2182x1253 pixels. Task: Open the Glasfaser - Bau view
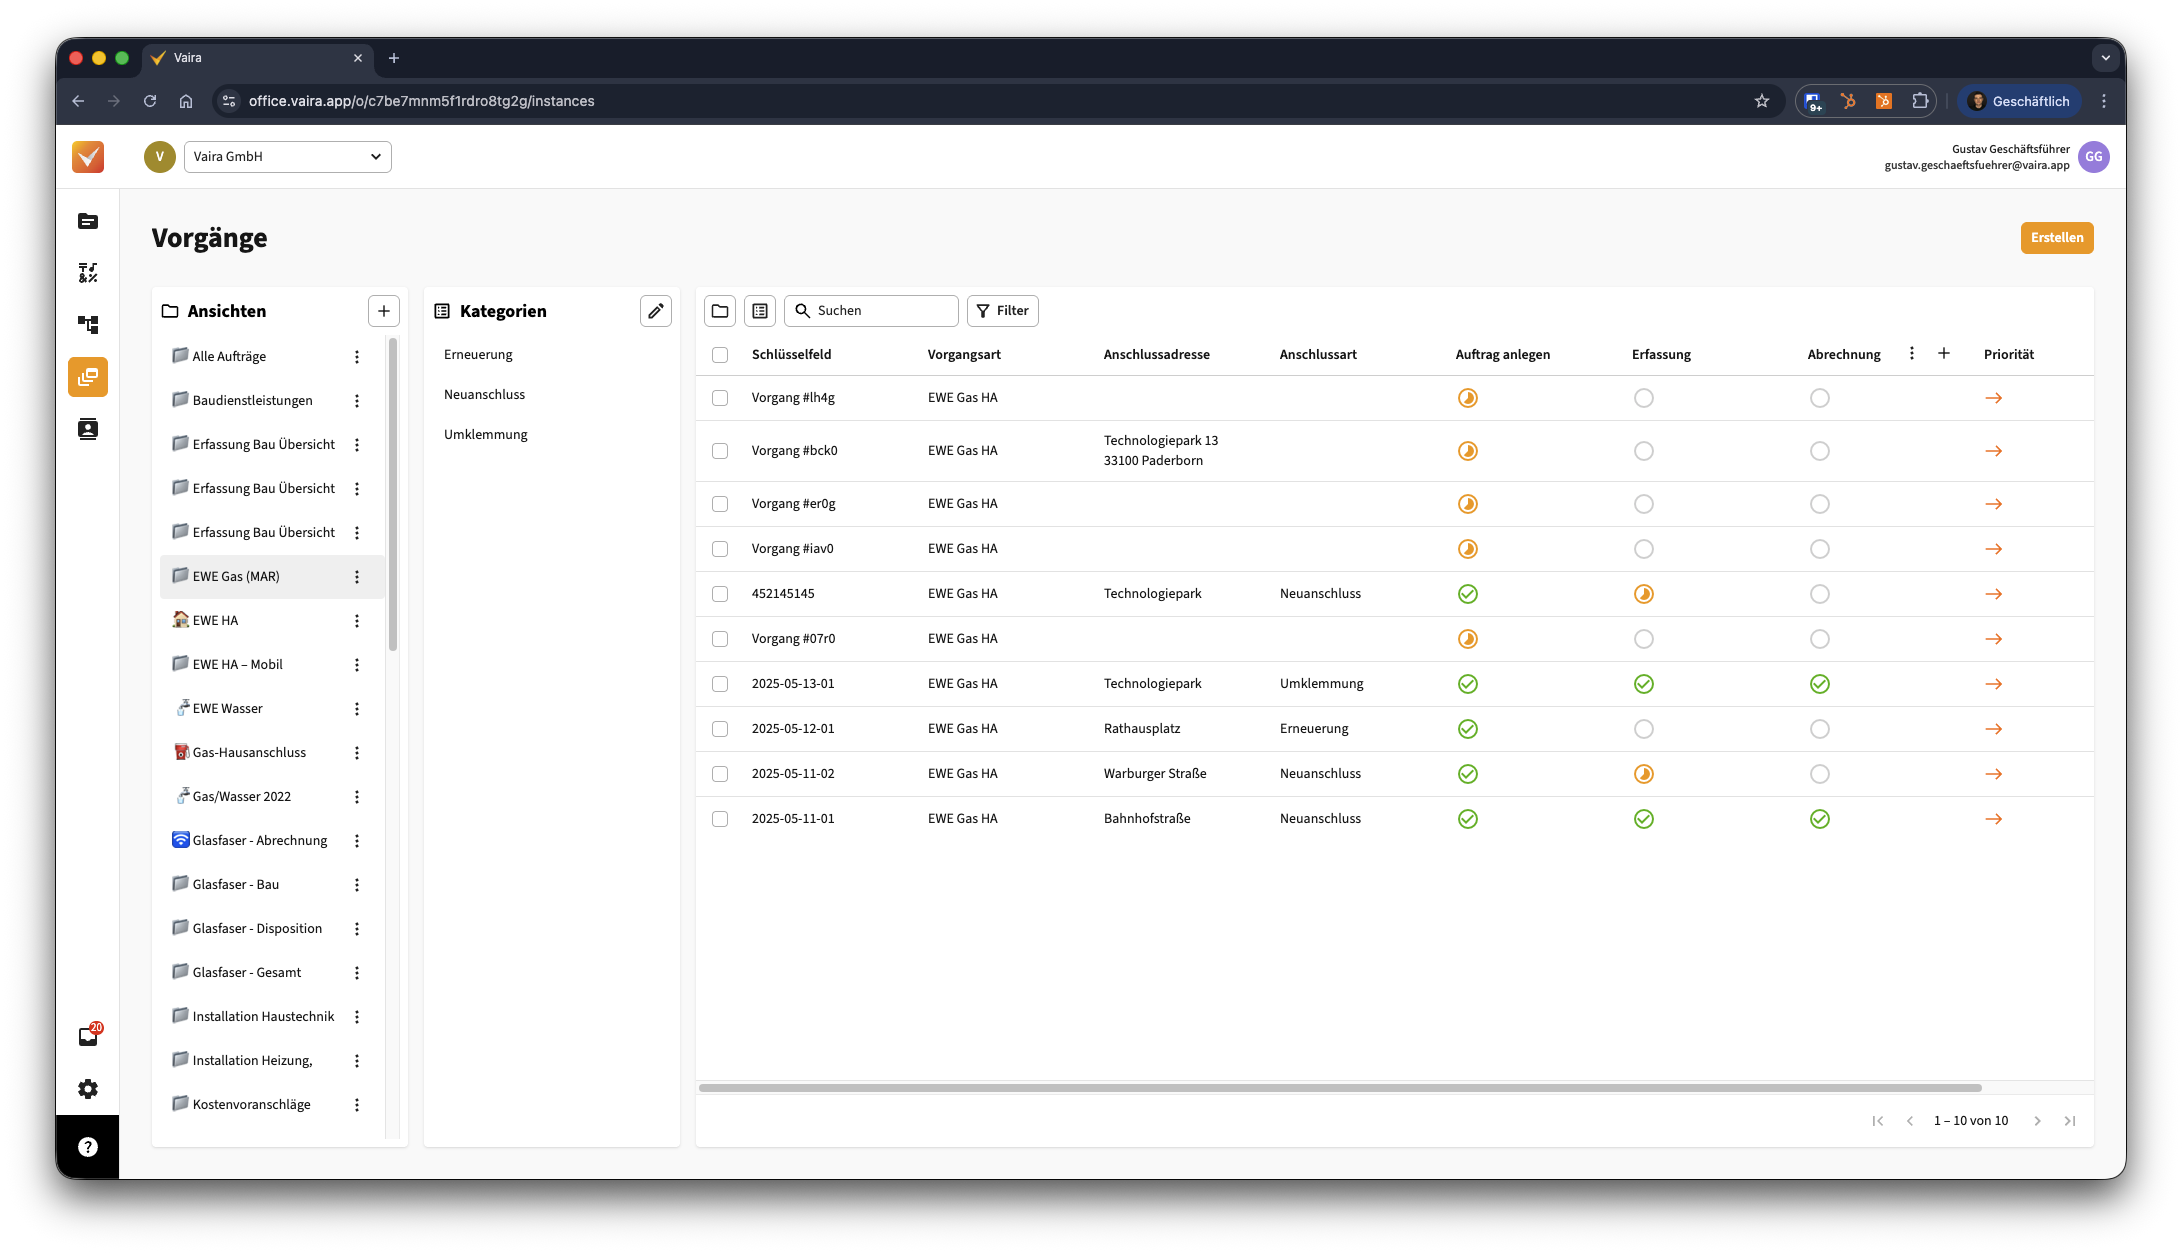coord(236,885)
